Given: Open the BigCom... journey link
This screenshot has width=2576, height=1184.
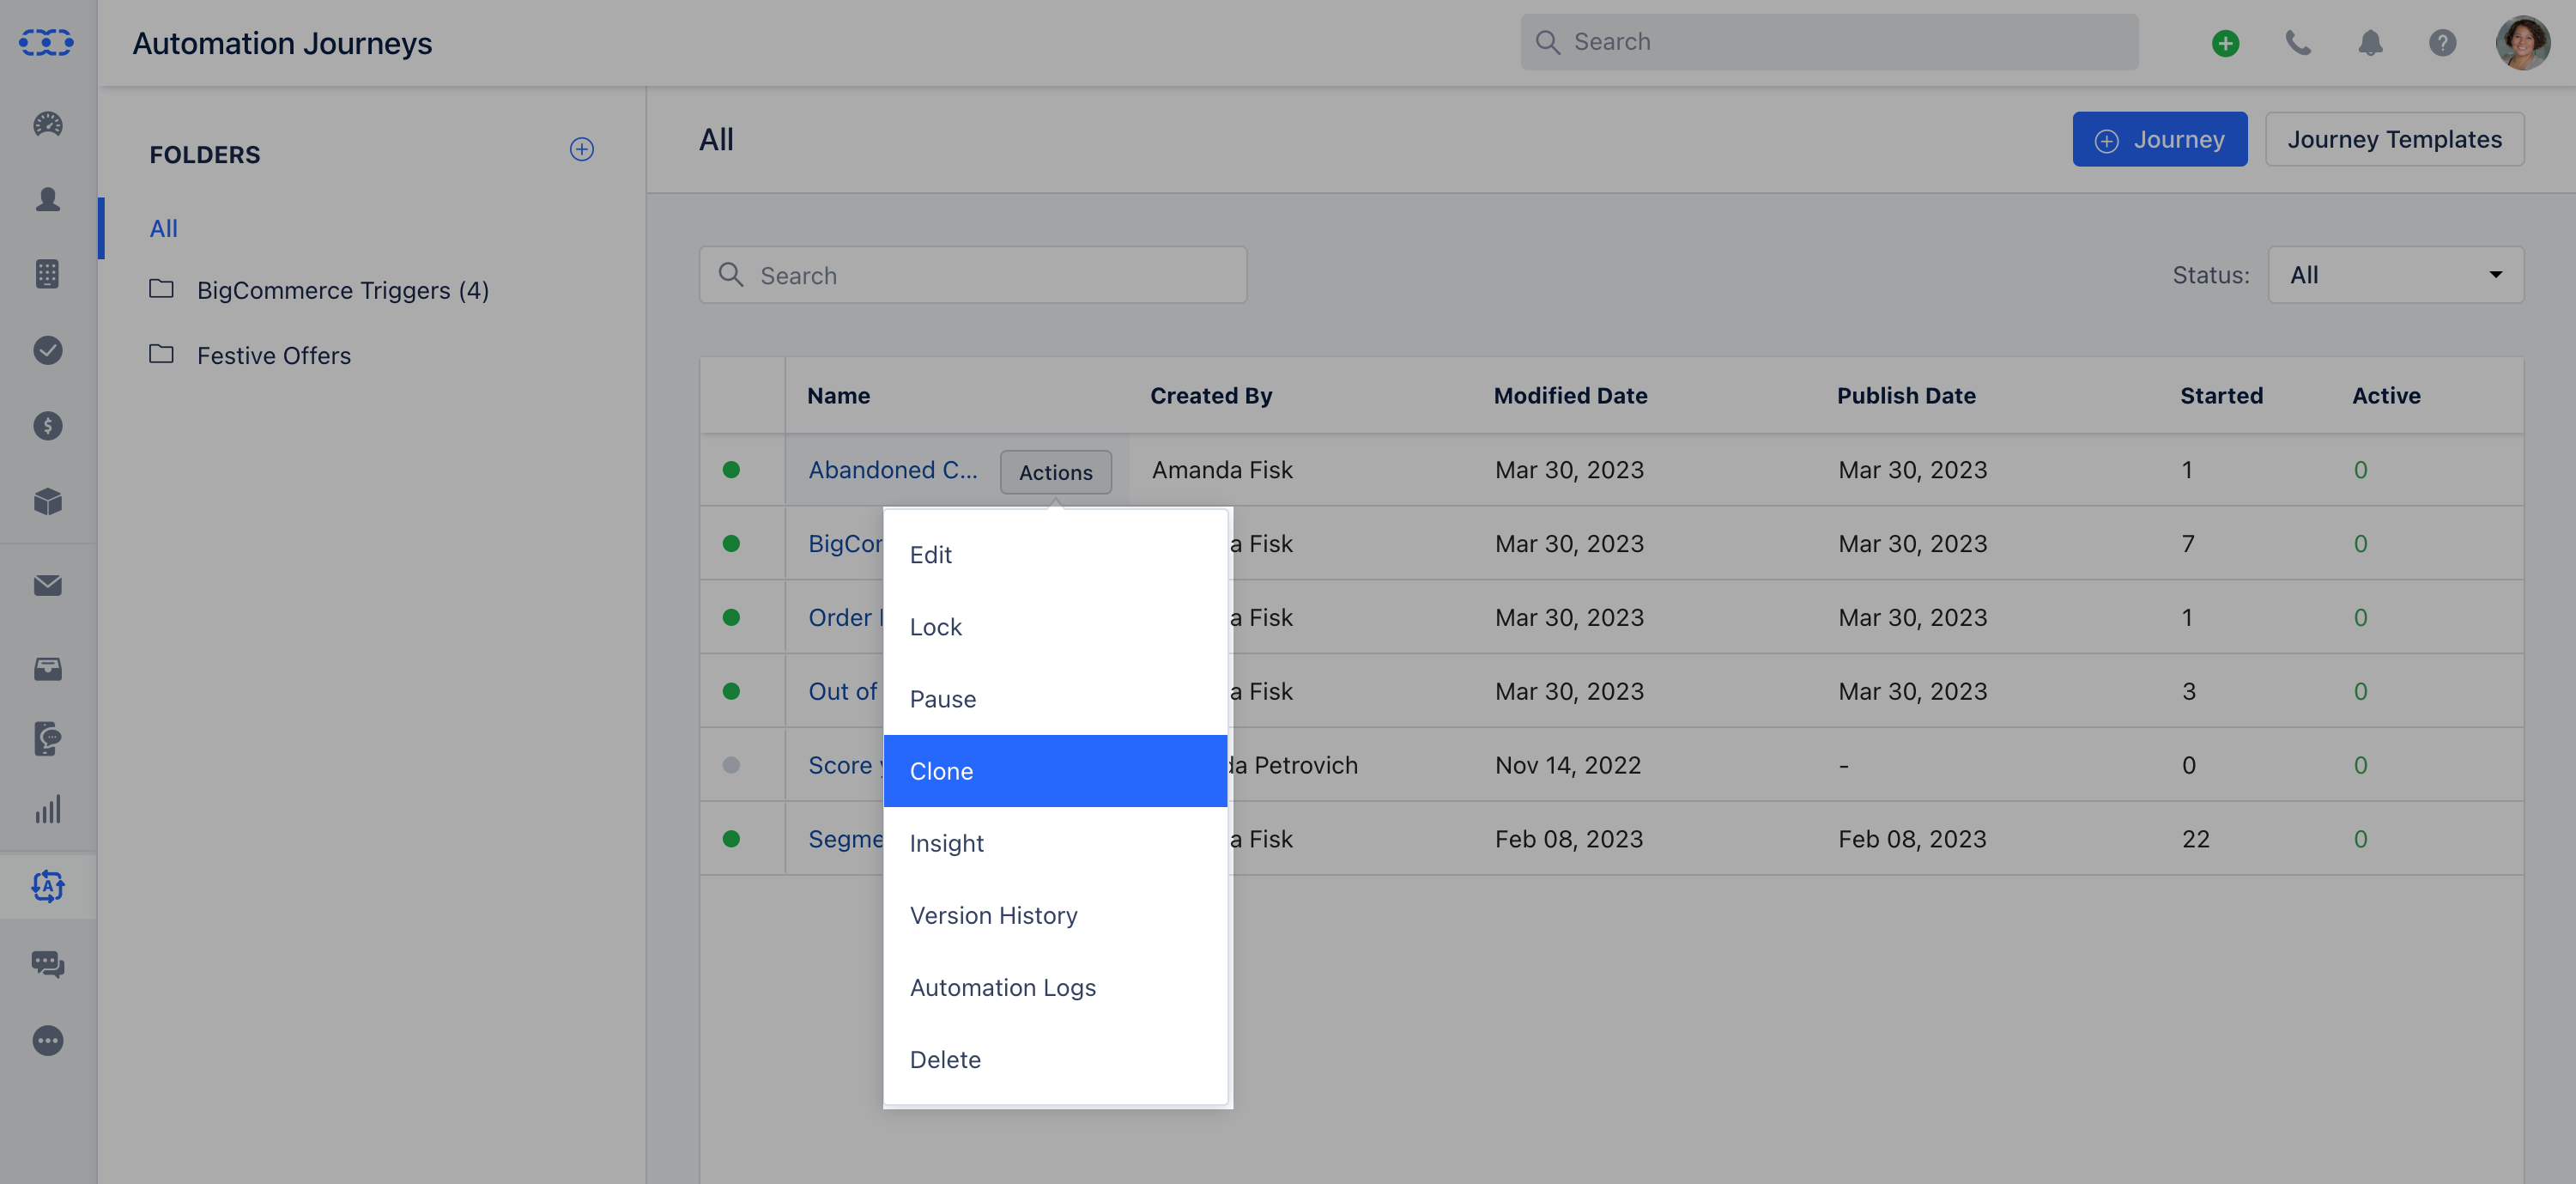Looking at the screenshot, I should pos(845,543).
